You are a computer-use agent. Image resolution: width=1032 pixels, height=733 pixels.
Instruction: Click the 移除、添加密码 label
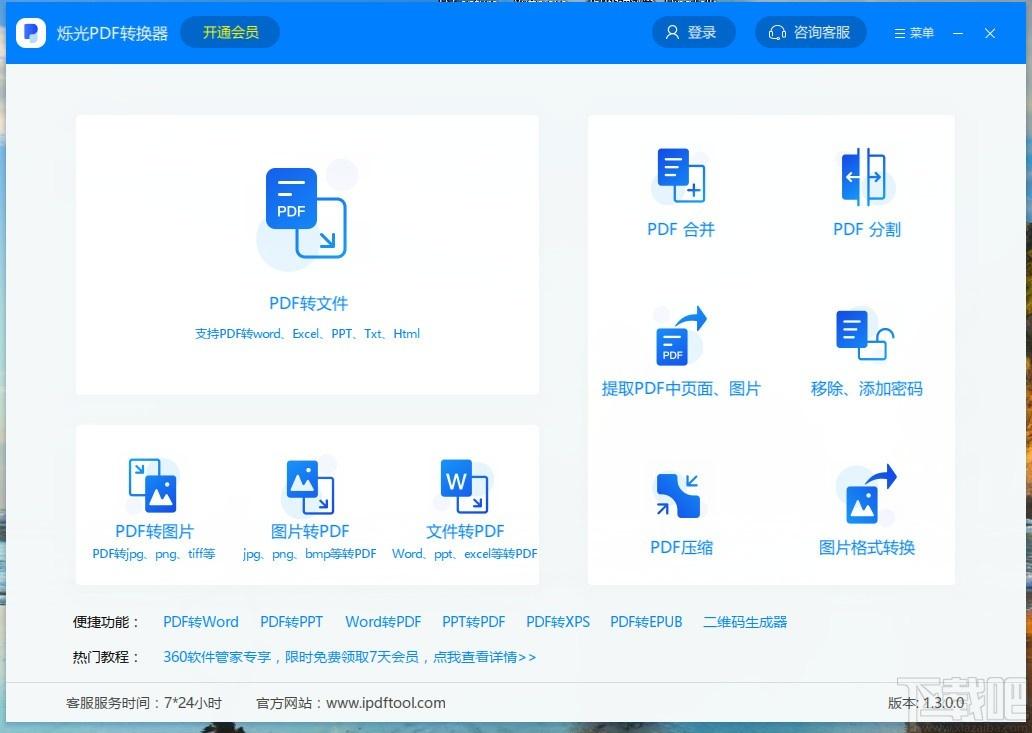click(x=866, y=388)
